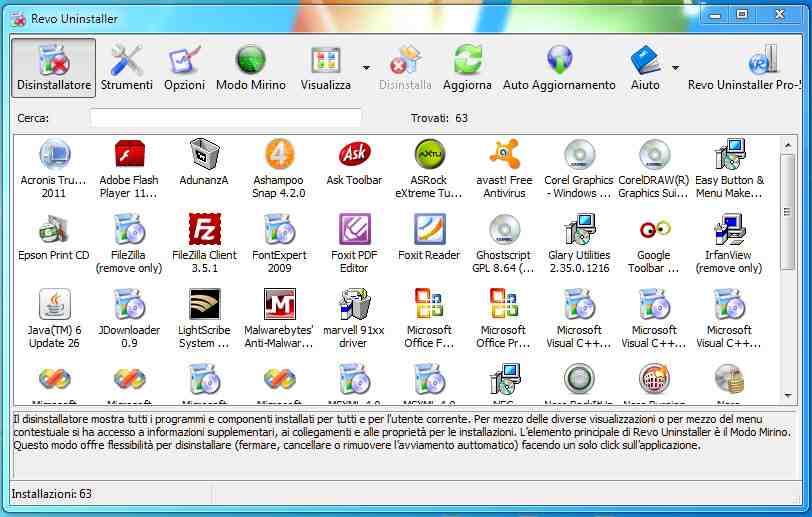This screenshot has height=517, width=812.
Task: Select JDownloader 0.9
Action: [x=129, y=319]
